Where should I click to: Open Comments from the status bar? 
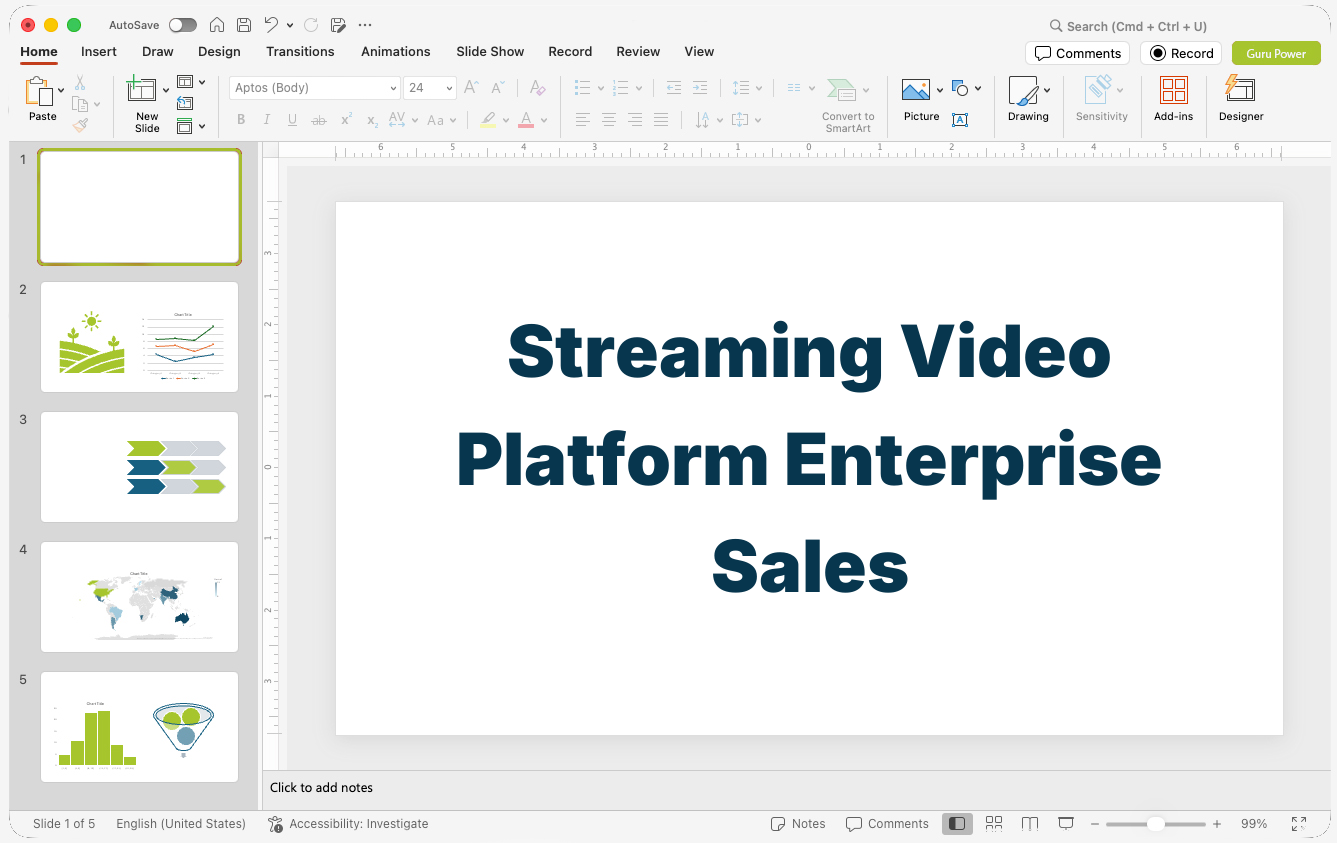click(x=887, y=824)
